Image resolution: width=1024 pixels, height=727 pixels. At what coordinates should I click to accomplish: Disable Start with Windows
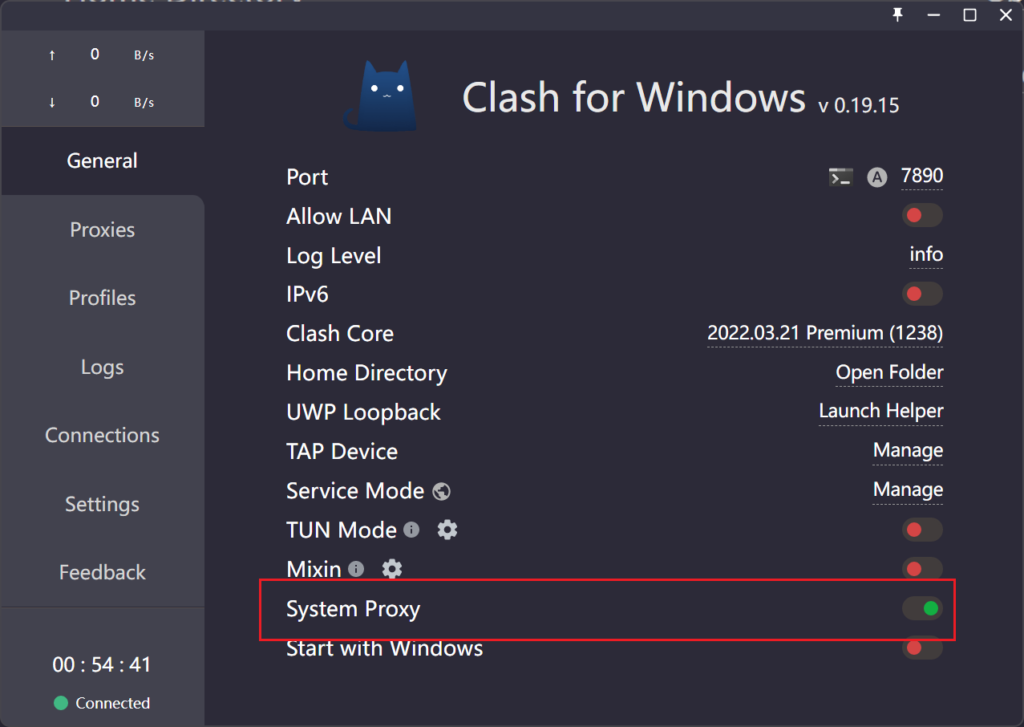(x=921, y=648)
